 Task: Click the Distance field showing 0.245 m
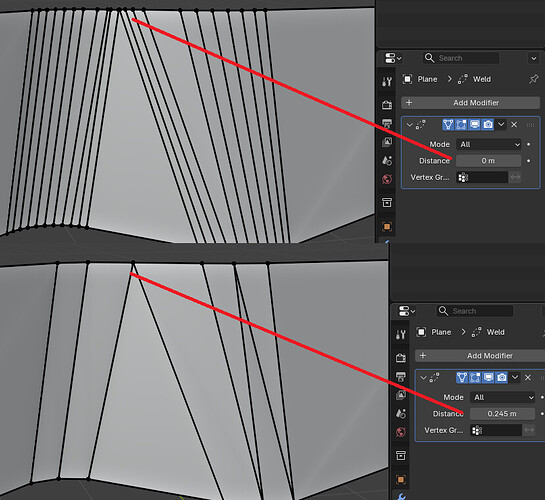pos(502,414)
